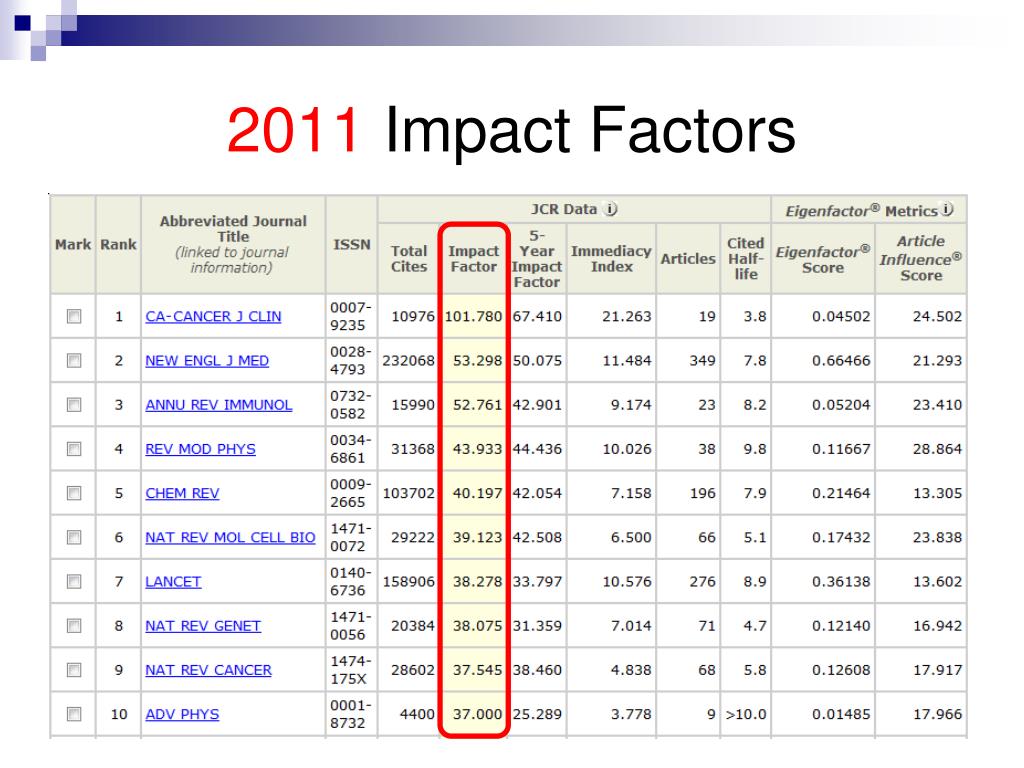Check the Mark box for NEW ENGL J MED

[74, 360]
